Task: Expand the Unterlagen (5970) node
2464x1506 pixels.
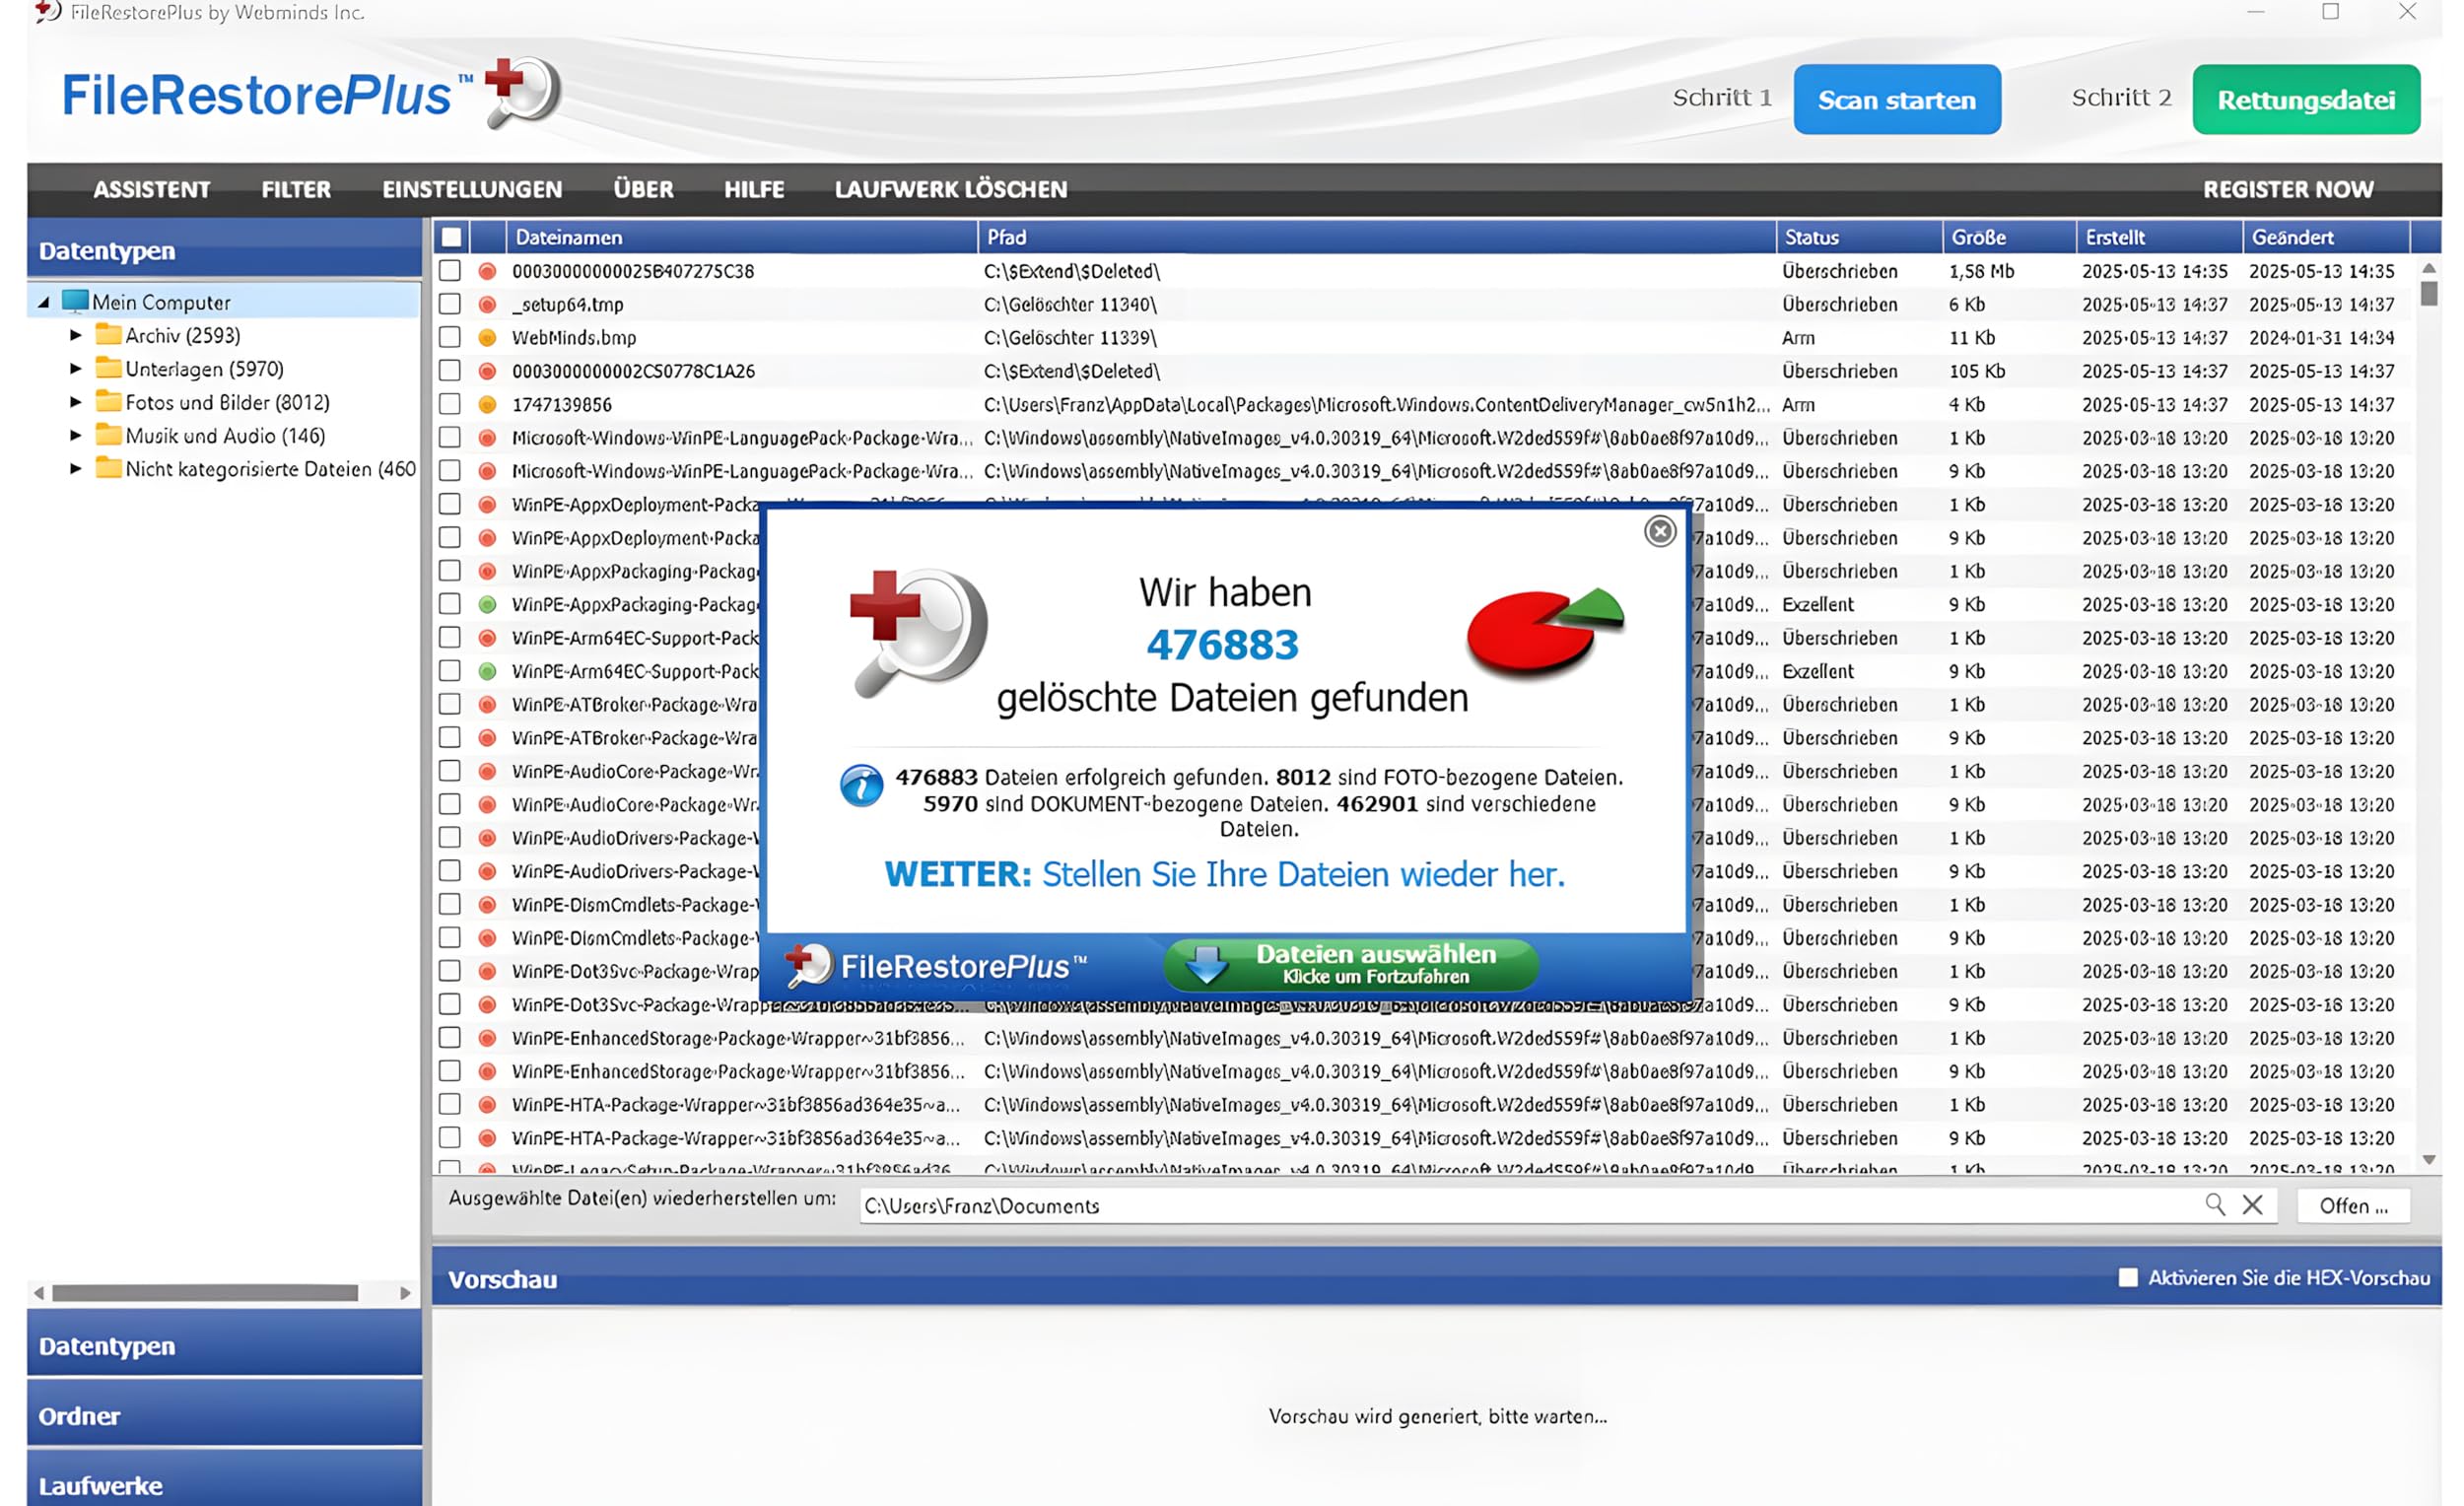Action: point(75,368)
